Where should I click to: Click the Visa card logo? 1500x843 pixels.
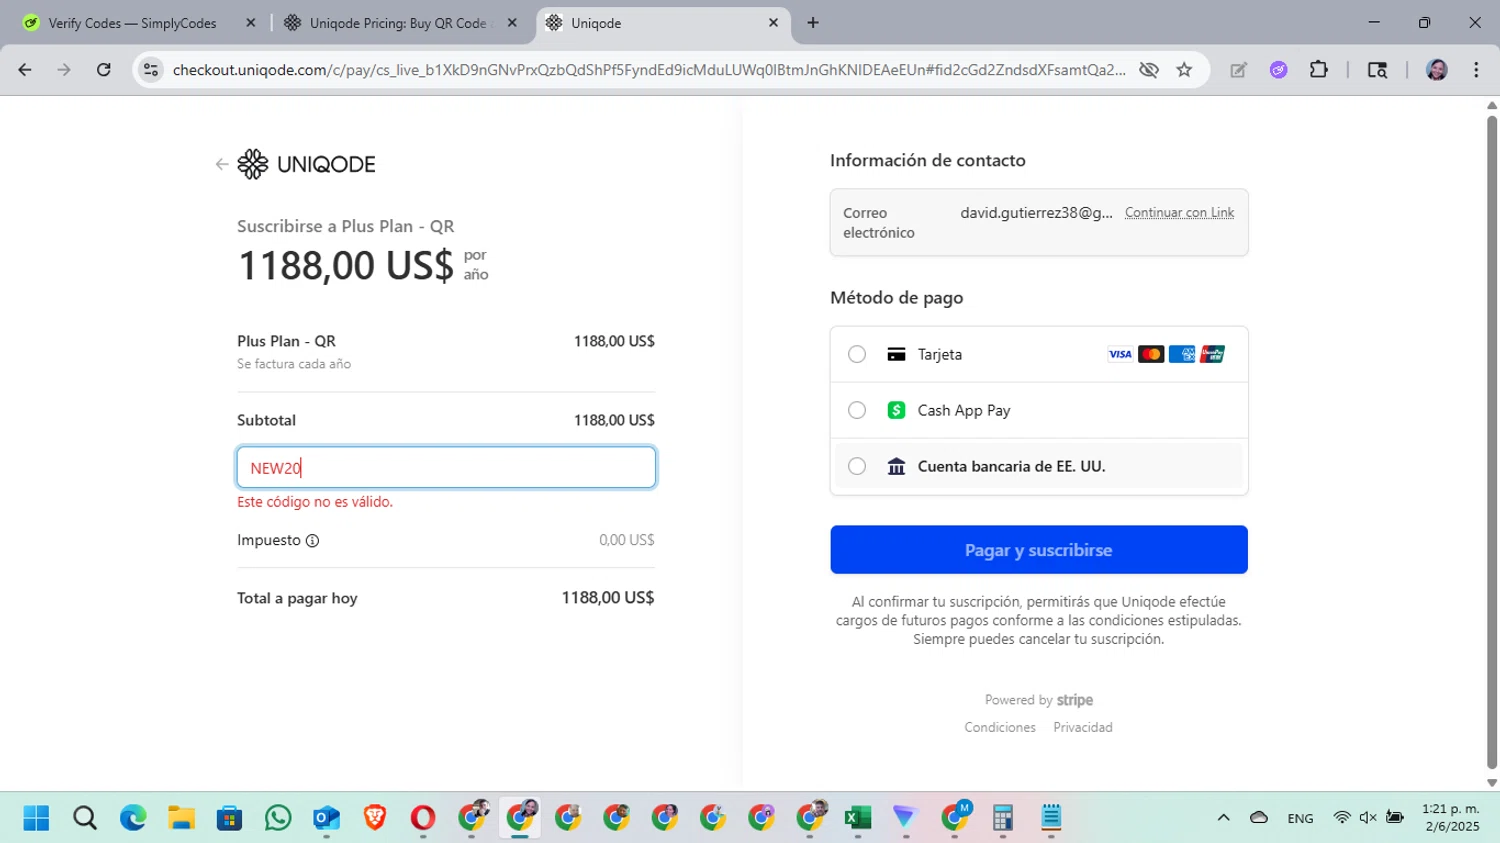click(x=1120, y=354)
